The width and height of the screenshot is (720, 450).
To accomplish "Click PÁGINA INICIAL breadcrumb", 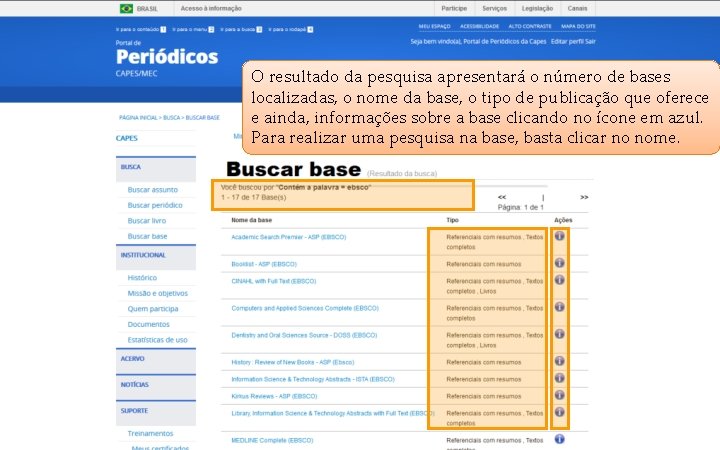I will click(x=138, y=118).
